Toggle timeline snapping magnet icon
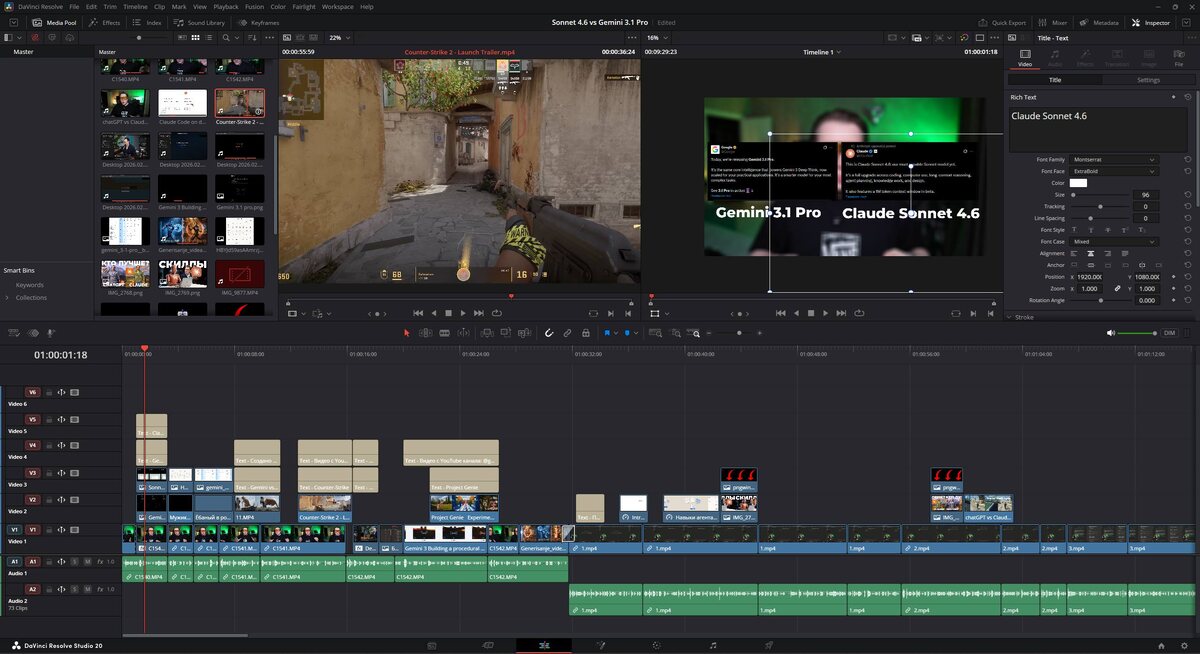Viewport: 1200px width, 654px height. coord(549,333)
